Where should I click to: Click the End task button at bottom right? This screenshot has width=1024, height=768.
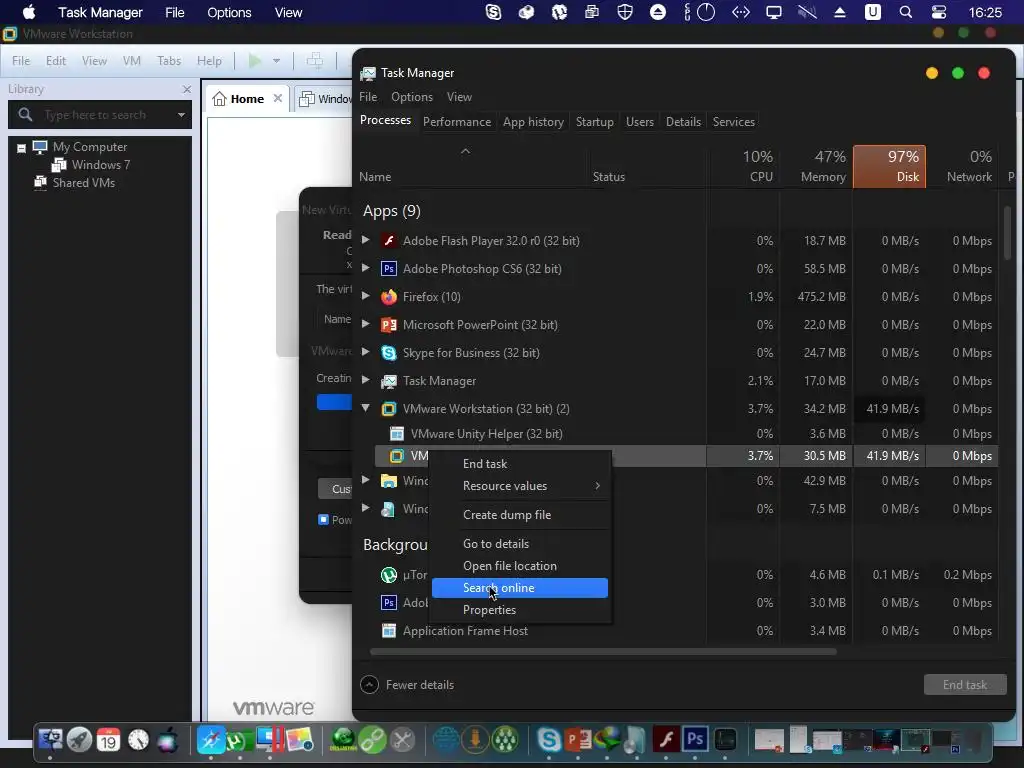tap(965, 684)
